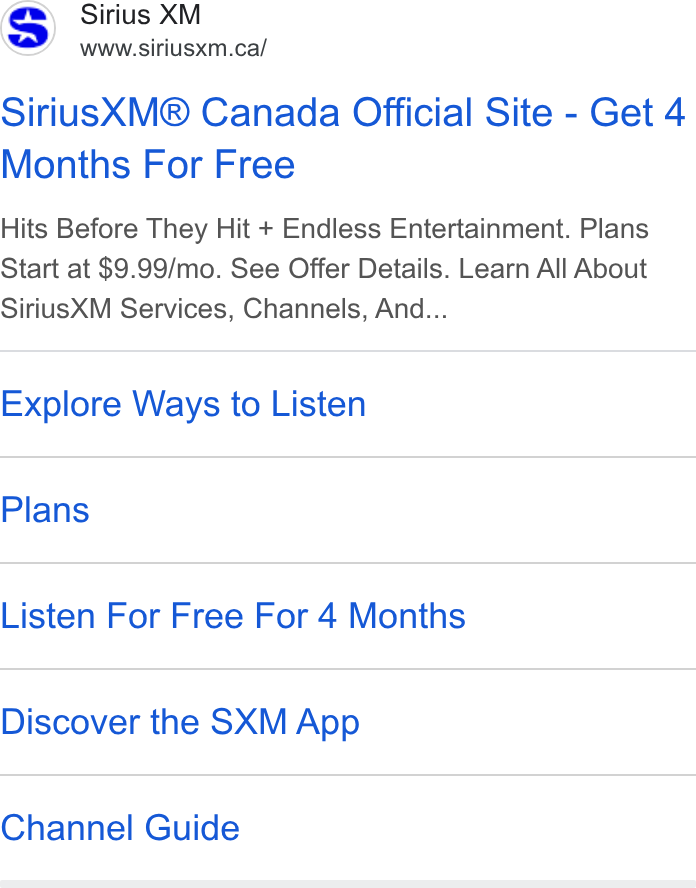The height and width of the screenshot is (888, 696).
Task: Click the gray separator bar below Channel Guide
Action: pos(348,884)
